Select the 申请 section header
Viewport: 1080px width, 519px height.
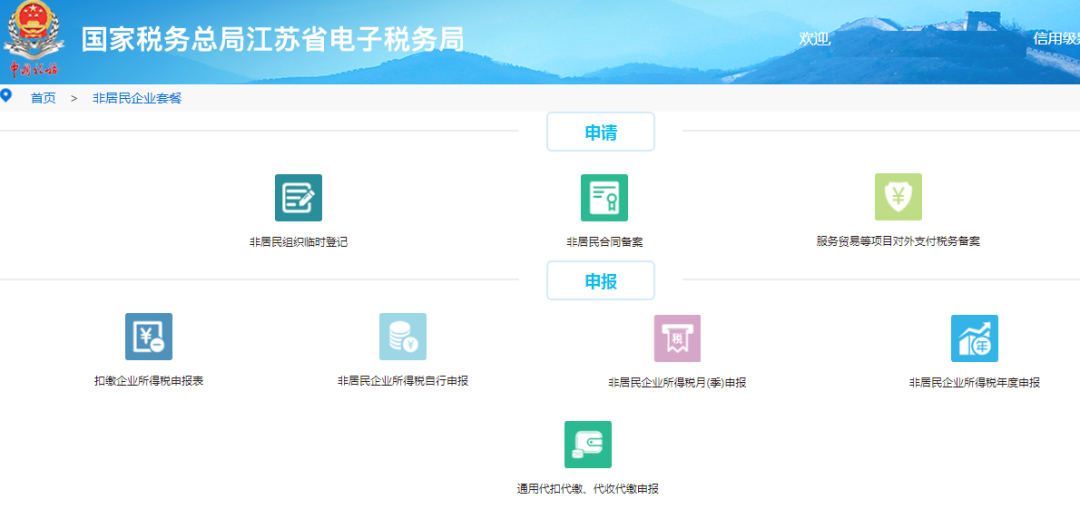pyautogui.click(x=601, y=132)
